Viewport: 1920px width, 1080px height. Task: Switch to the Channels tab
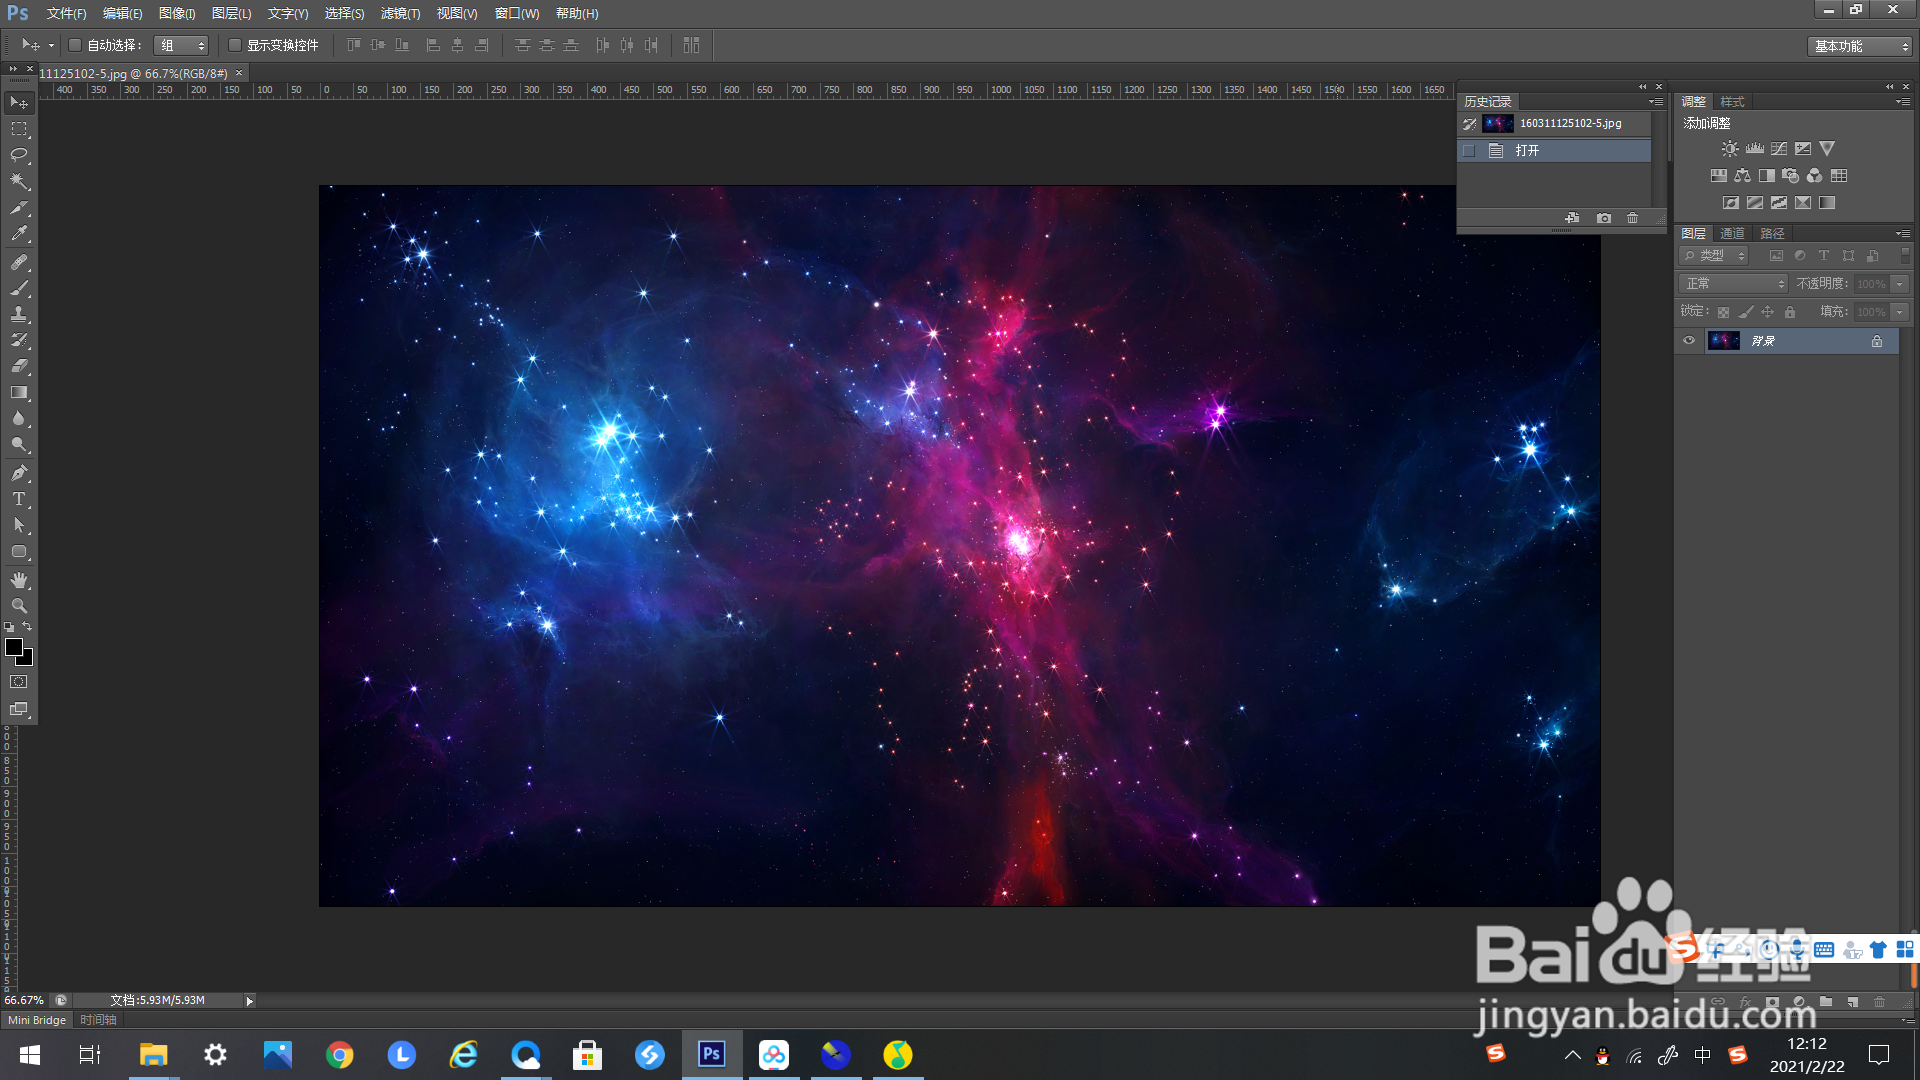coord(1732,233)
